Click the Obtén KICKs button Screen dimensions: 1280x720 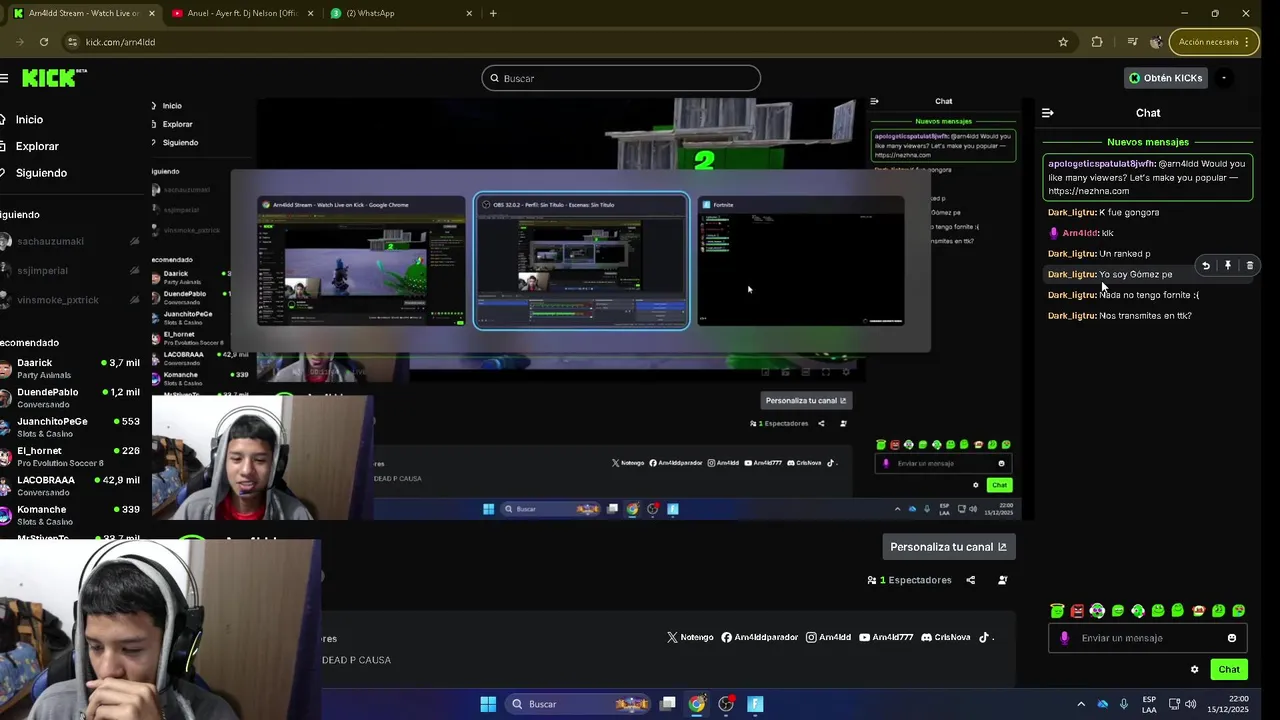[1166, 78]
